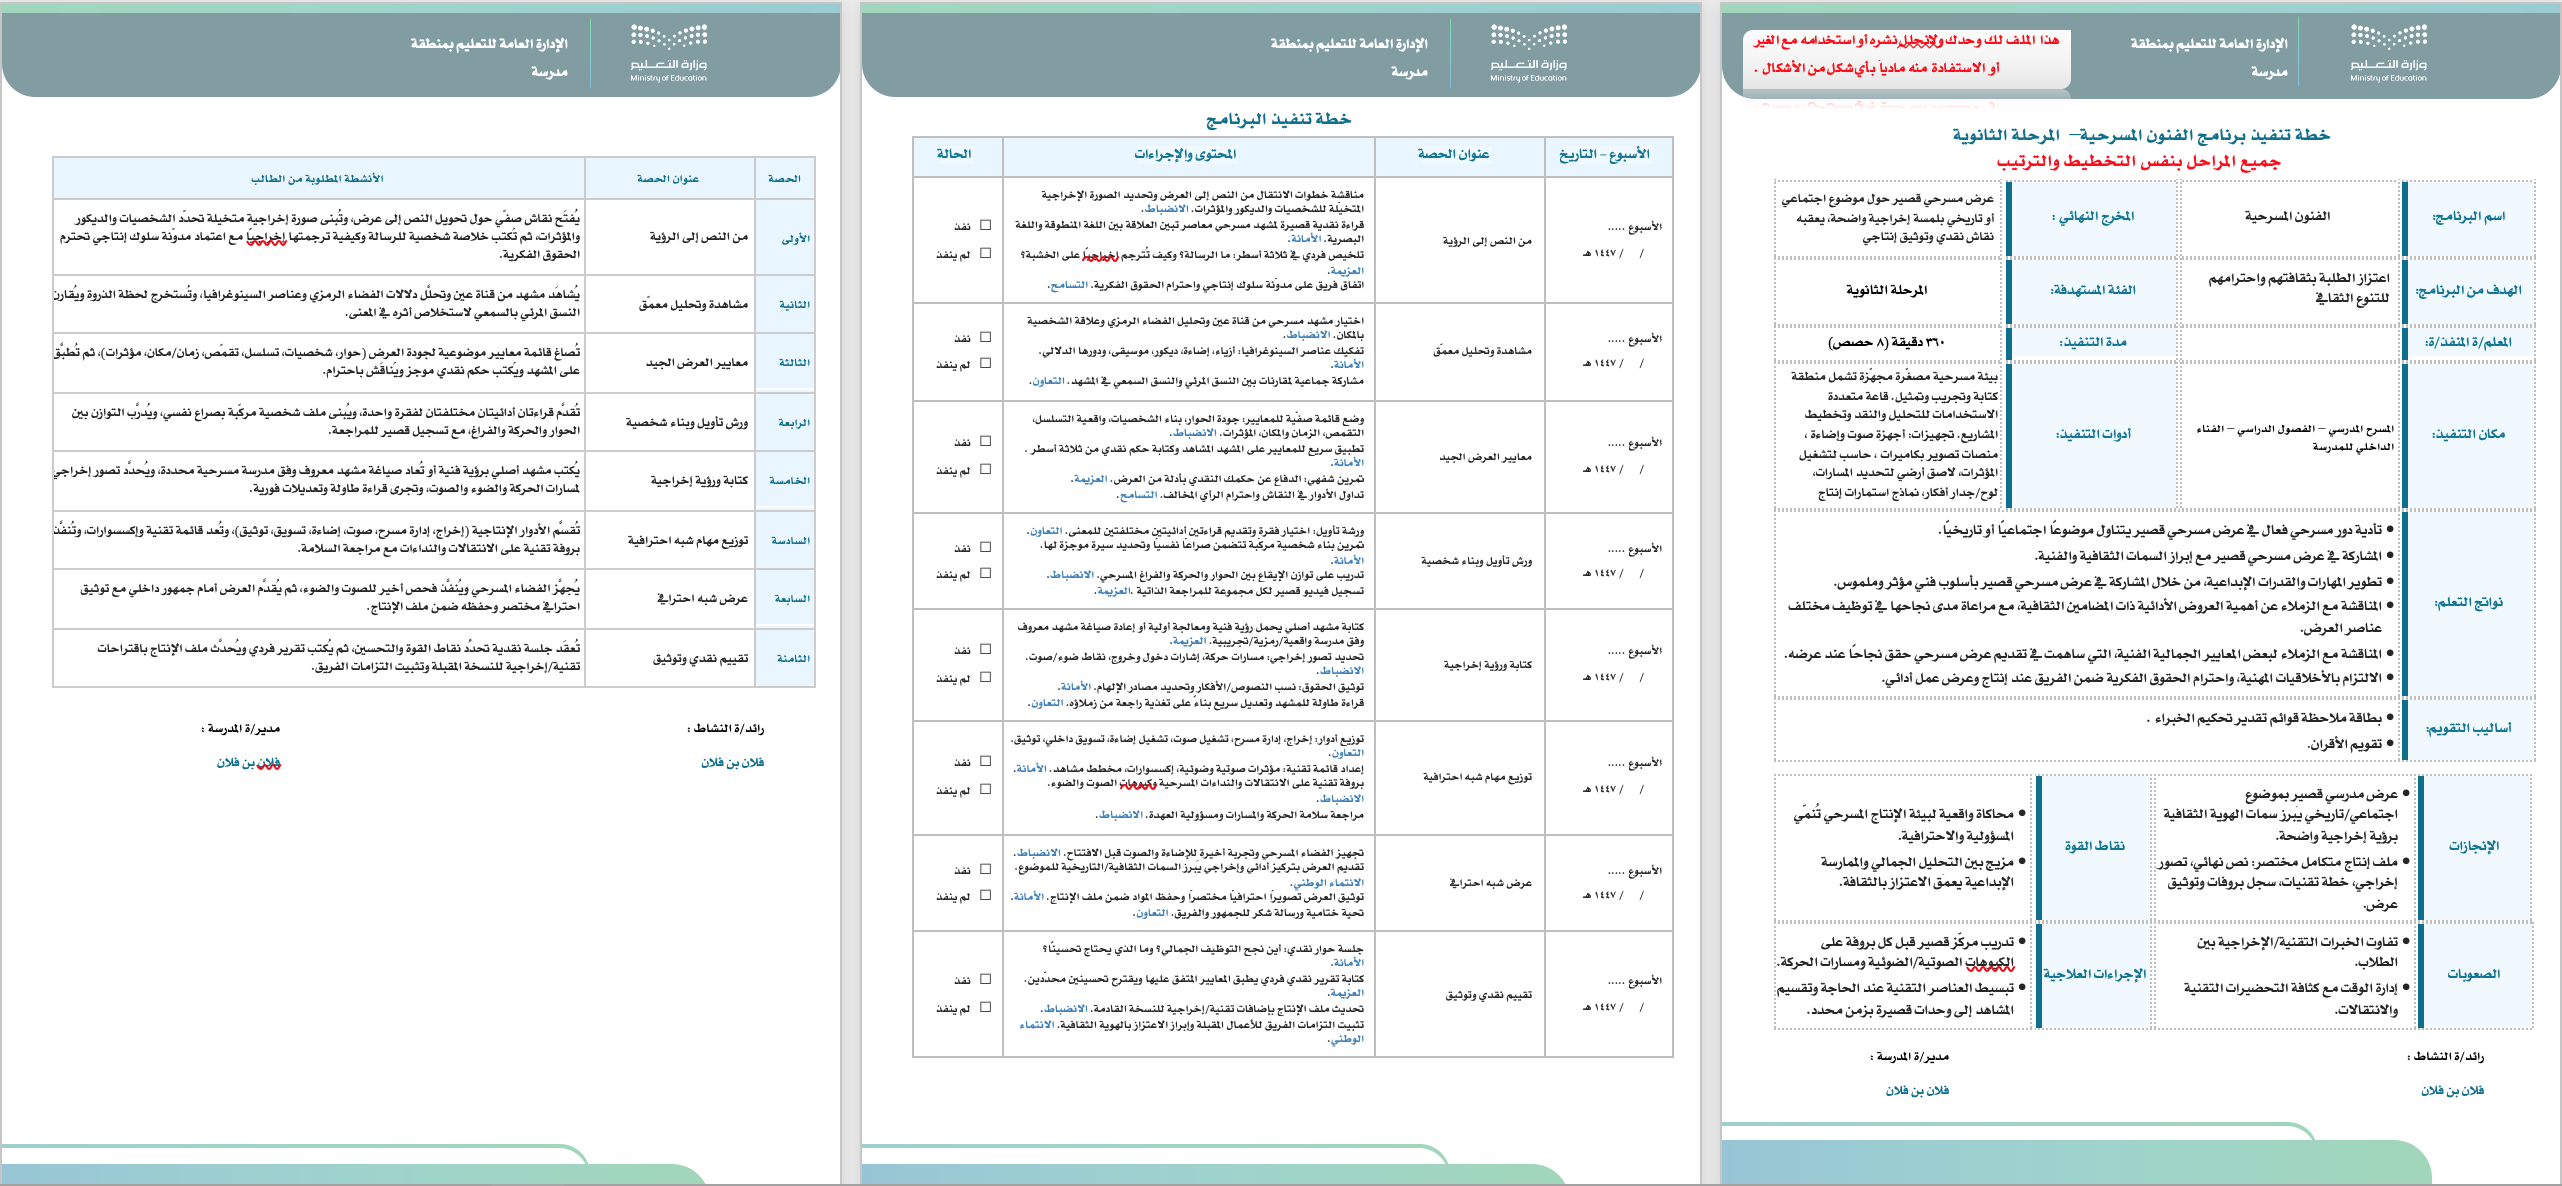Screen dimensions: 2562x1186
Task: Click the 'الأسبوع - التاريخ' column header
Action: pyautogui.click(x=1603, y=154)
